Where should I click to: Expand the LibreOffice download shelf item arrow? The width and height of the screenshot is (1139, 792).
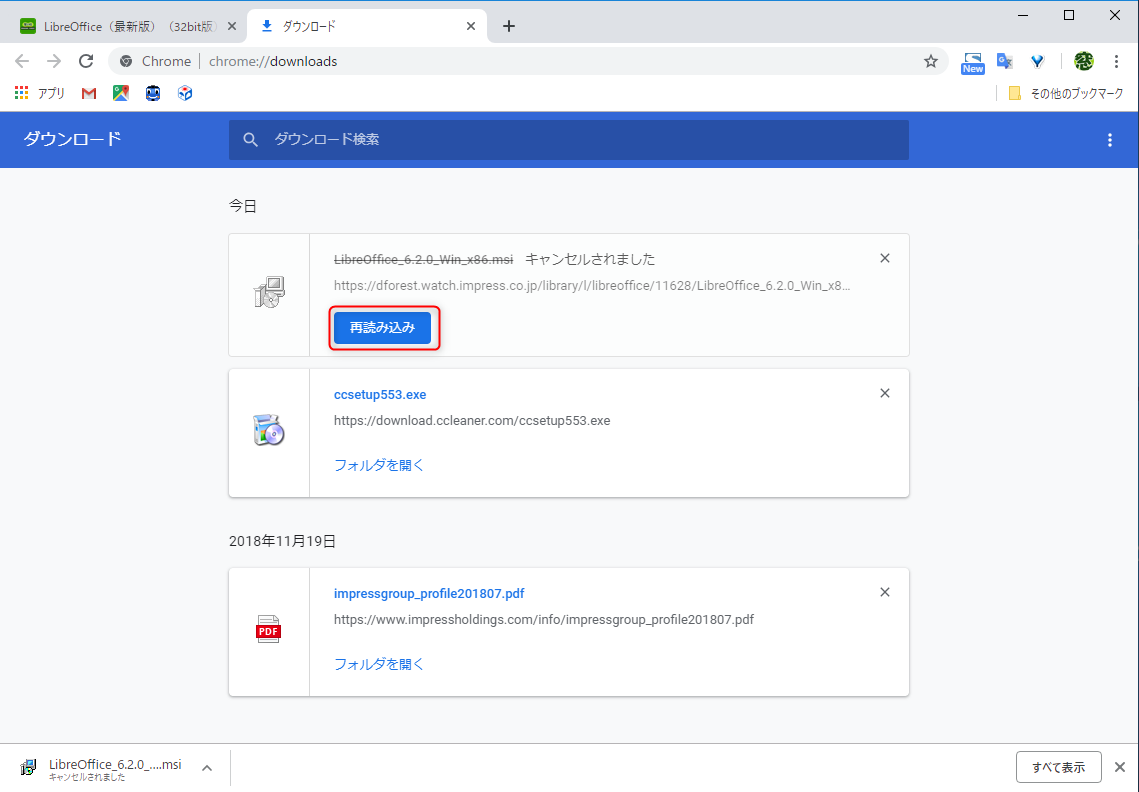(x=206, y=767)
